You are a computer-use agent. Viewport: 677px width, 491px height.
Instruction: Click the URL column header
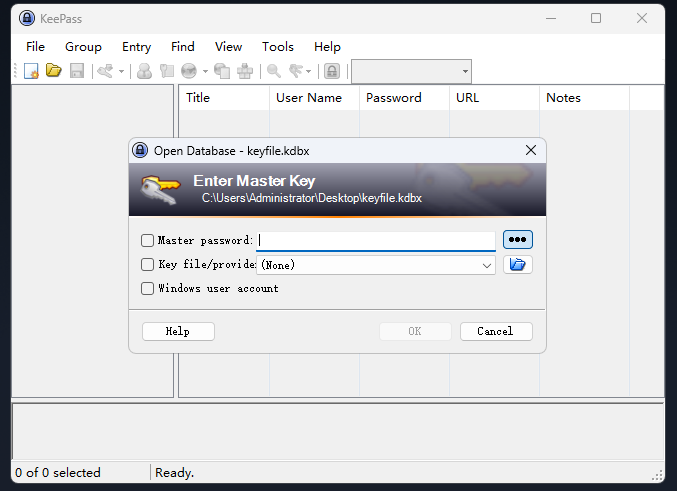[494, 98]
